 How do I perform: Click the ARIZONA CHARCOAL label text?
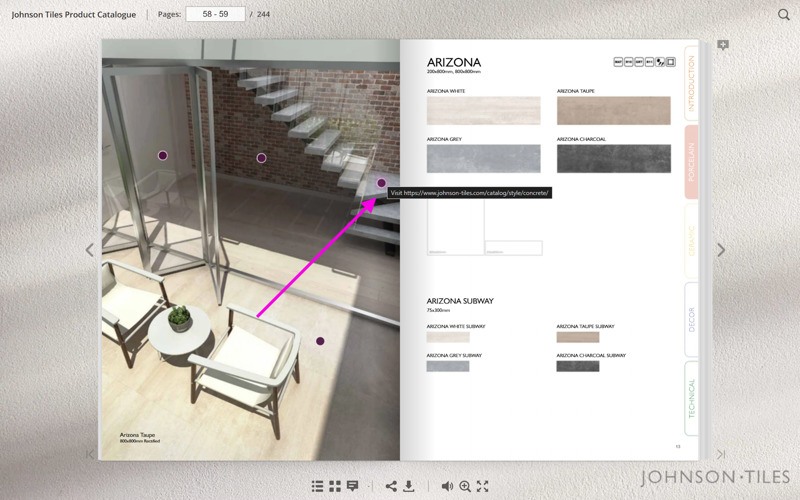[x=581, y=139]
